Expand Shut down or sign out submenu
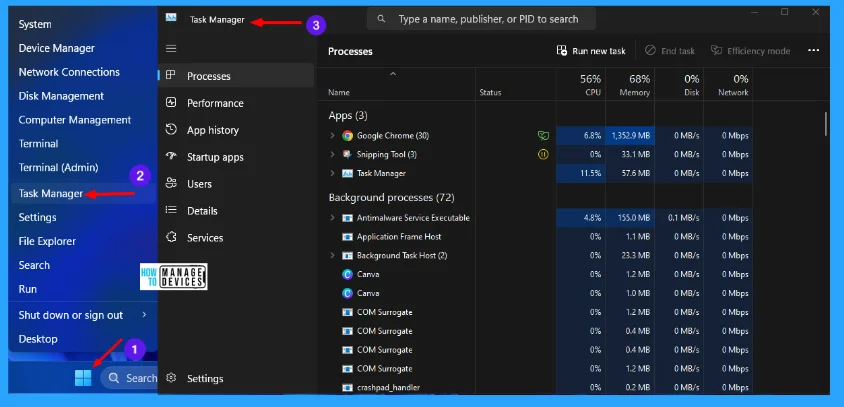The width and height of the screenshot is (844, 407). 144,314
